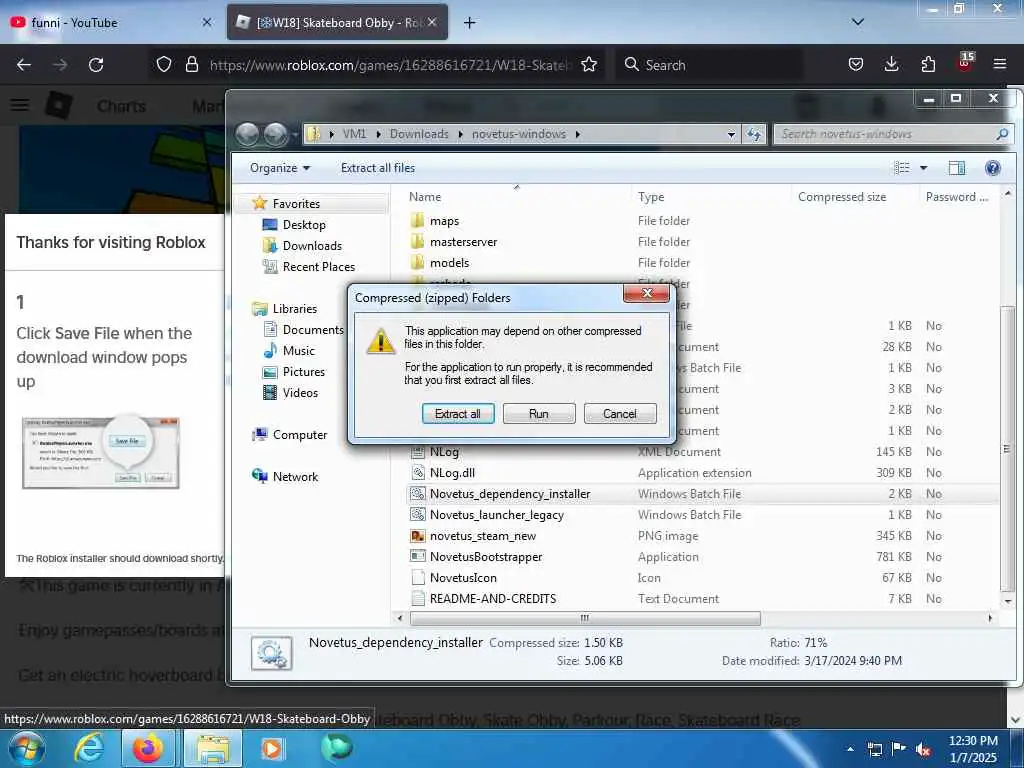Select NLog.dll file icon
The width and height of the screenshot is (1024, 768).
tap(418, 473)
